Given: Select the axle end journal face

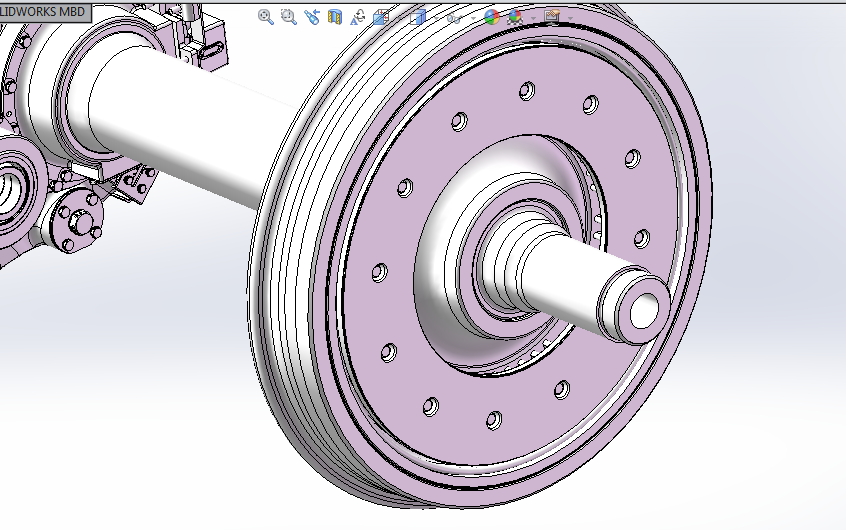Looking at the screenshot, I should [x=644, y=311].
